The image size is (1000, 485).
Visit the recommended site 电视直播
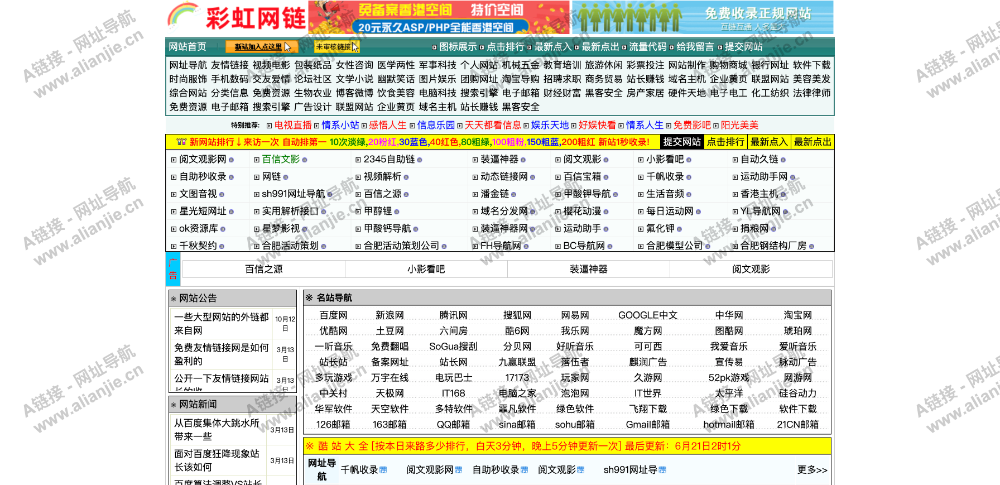pyautogui.click(x=293, y=125)
